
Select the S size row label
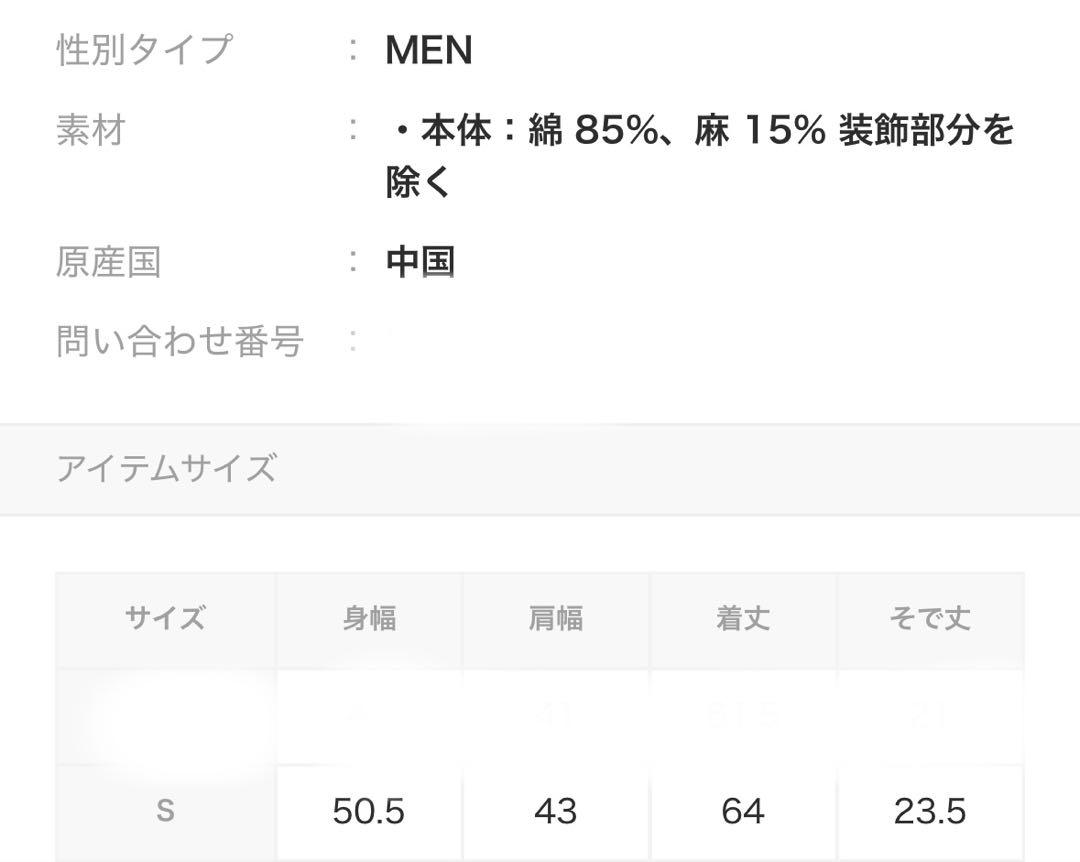pyautogui.click(x=165, y=811)
